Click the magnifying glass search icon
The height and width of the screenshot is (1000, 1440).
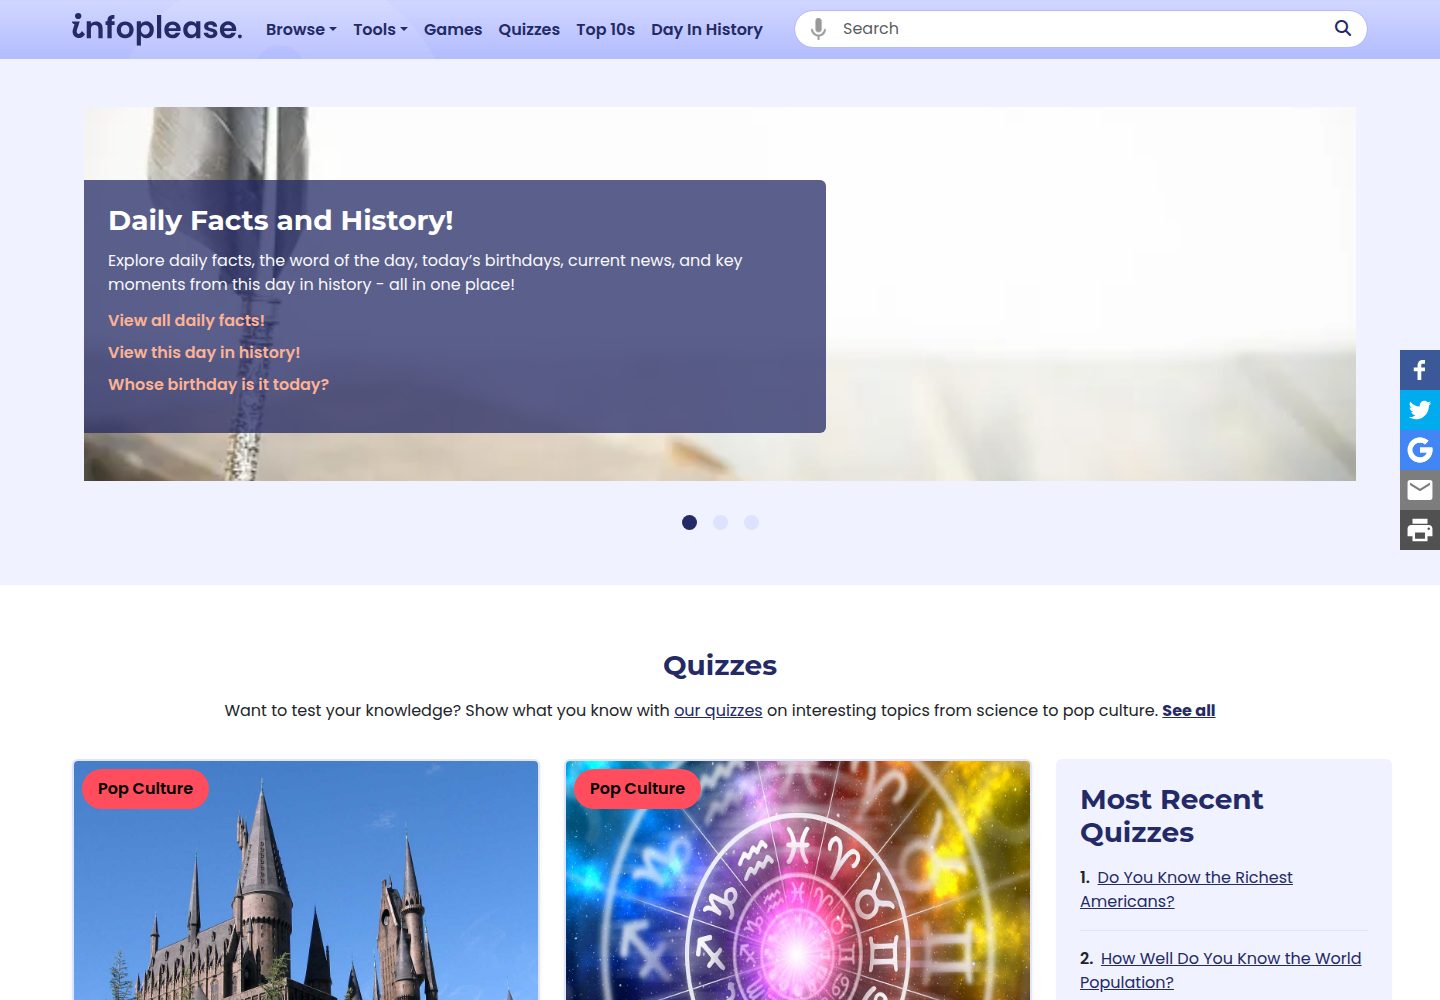point(1343,28)
